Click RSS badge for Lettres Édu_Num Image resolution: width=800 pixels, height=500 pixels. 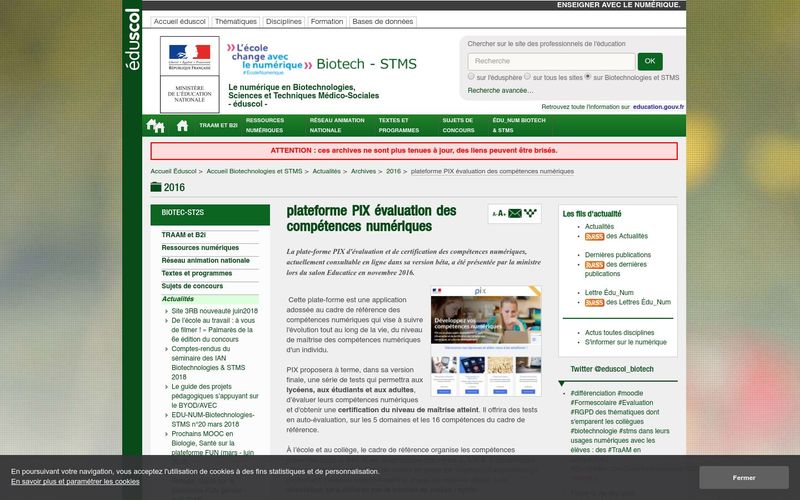pyautogui.click(x=594, y=303)
